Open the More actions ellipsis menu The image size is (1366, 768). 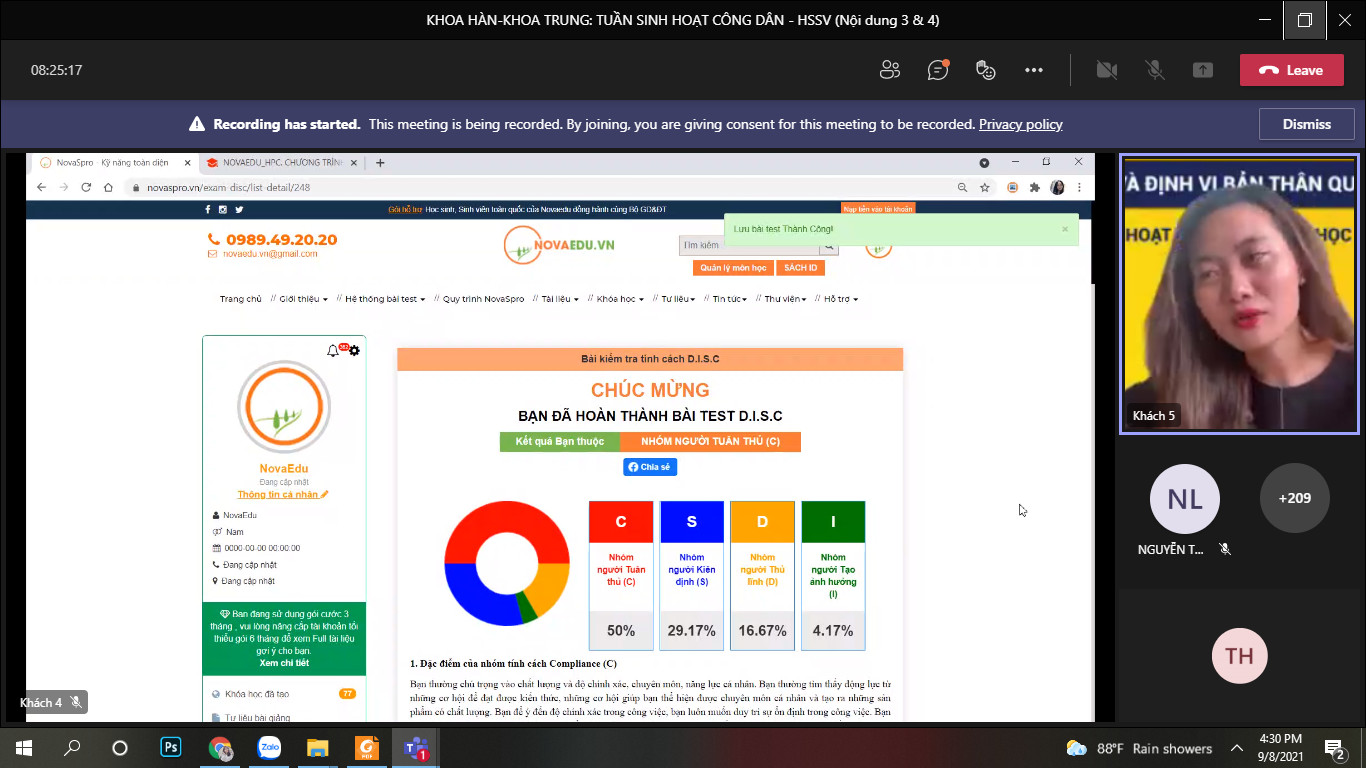(1034, 70)
